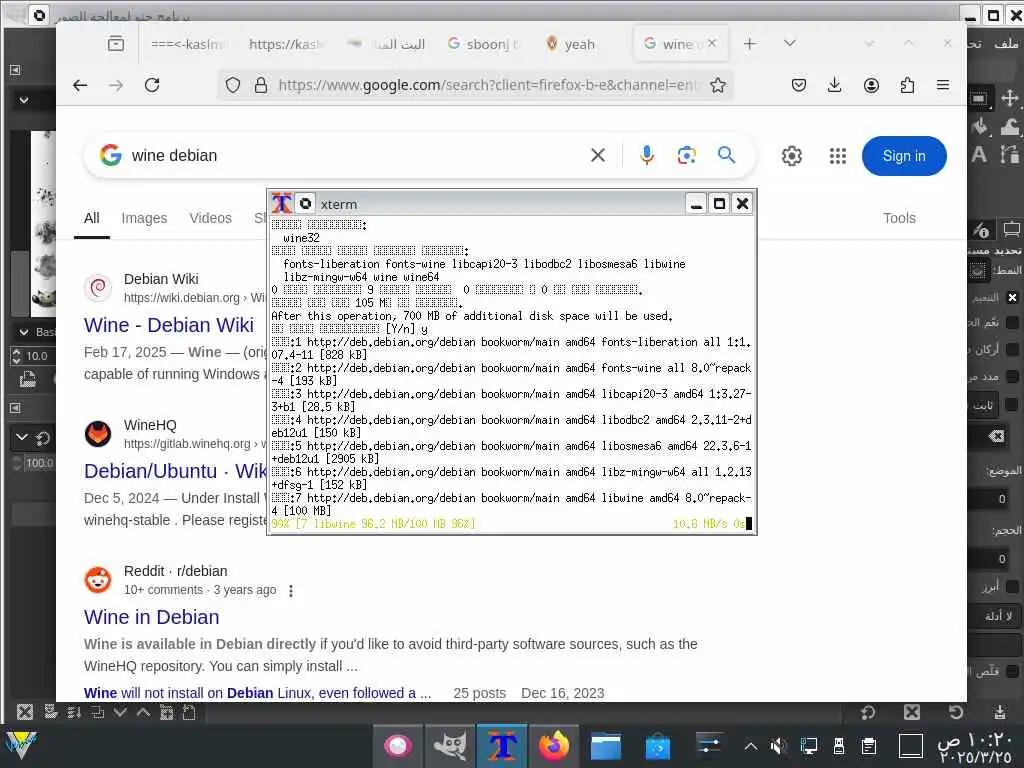Clear the Google search query
Image resolution: width=1024 pixels, height=768 pixels.
click(598, 155)
